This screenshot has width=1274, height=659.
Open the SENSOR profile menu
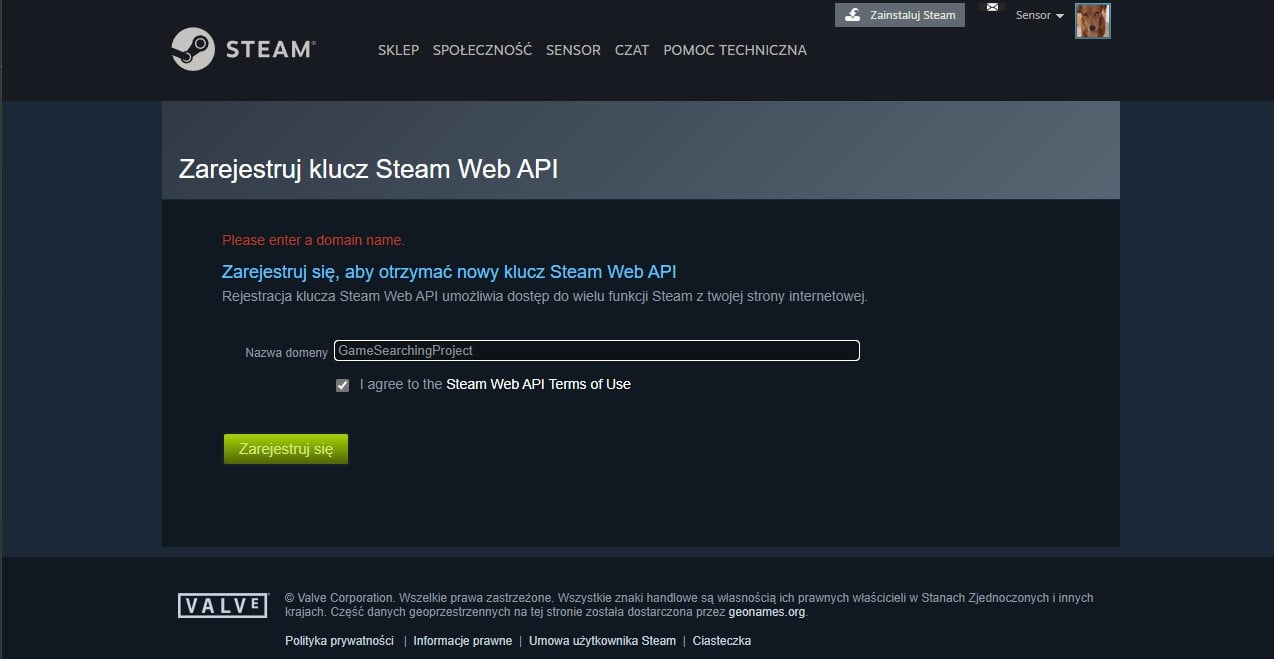point(573,50)
